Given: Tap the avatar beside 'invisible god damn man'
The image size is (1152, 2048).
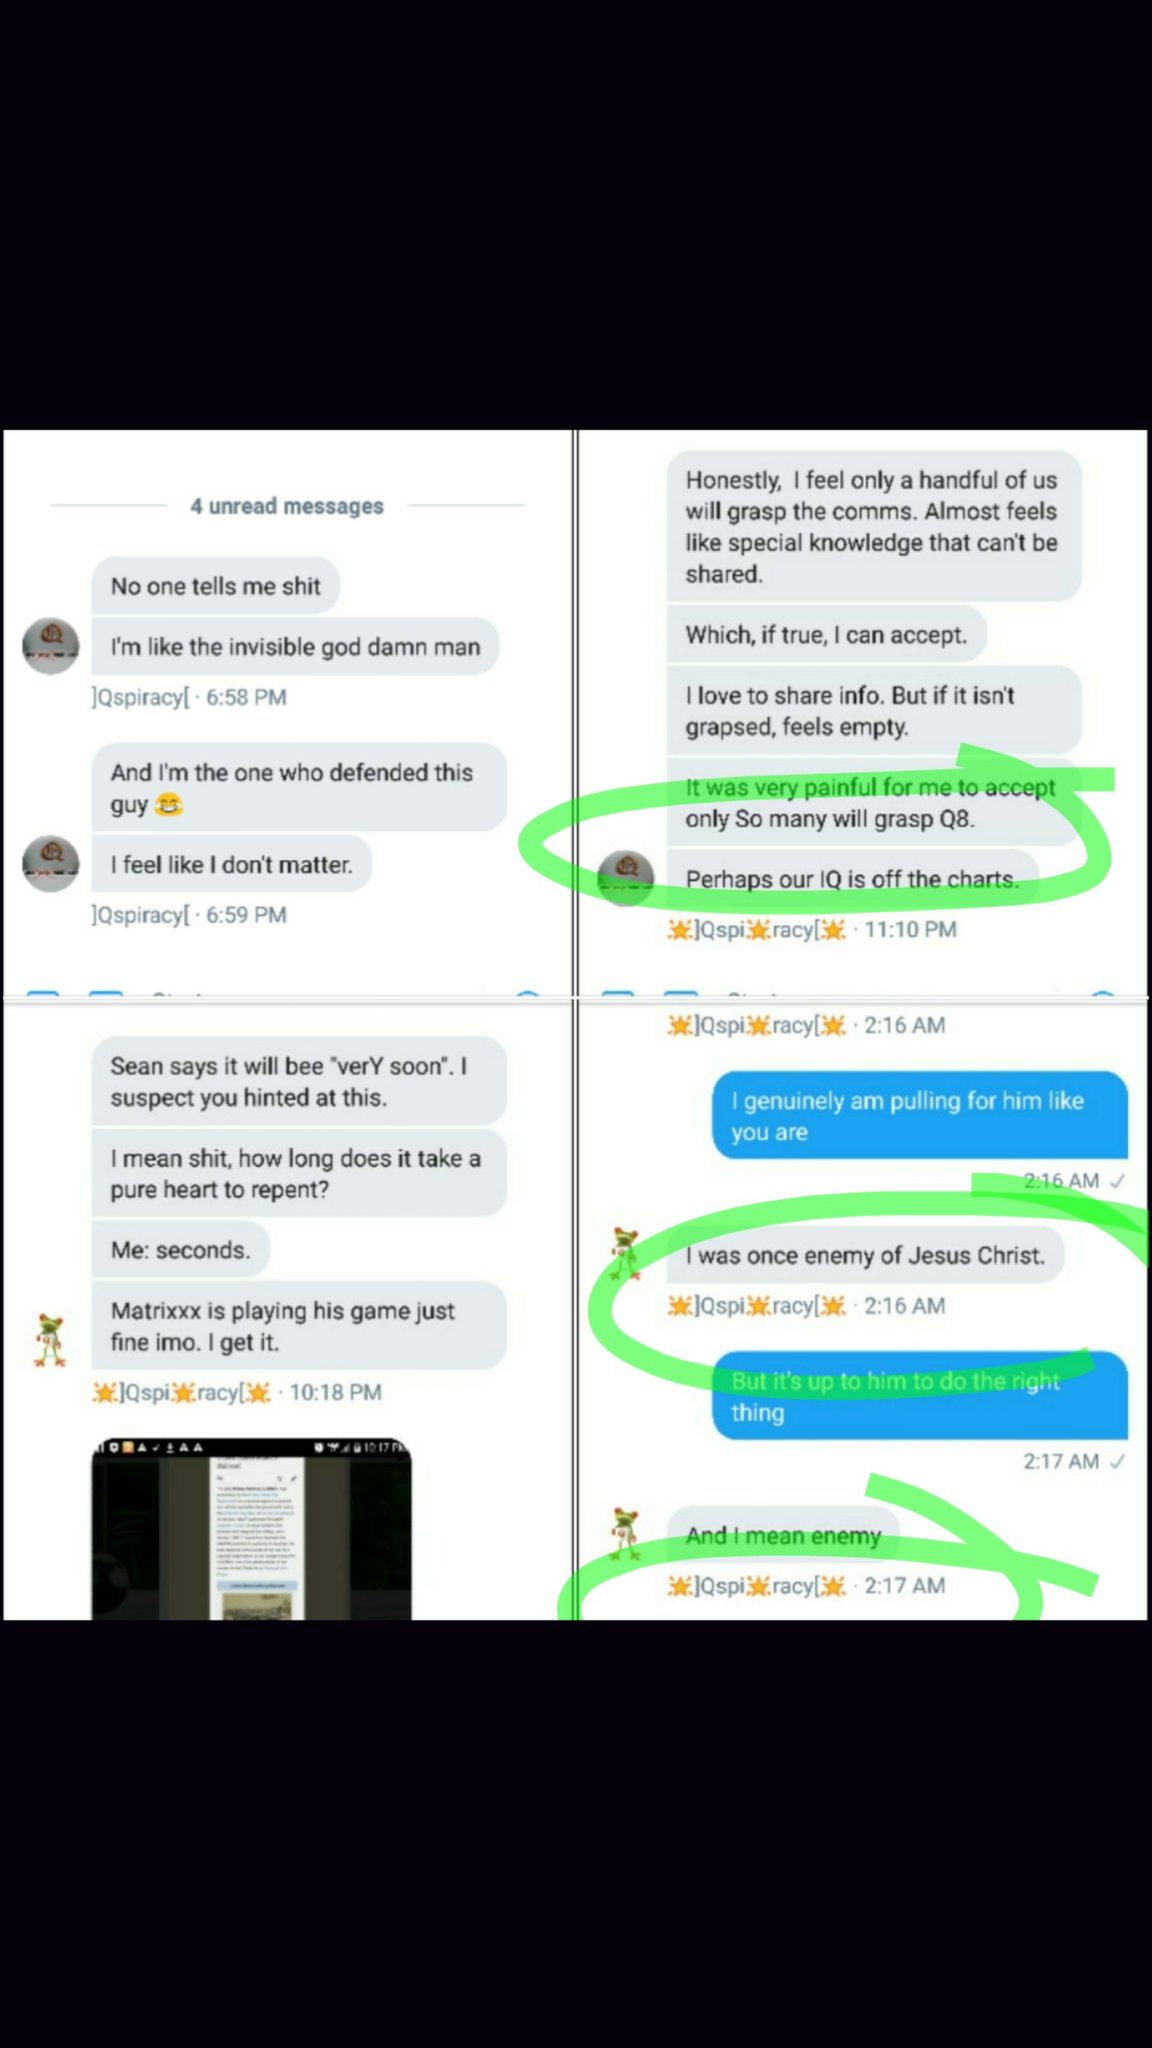Looking at the screenshot, I should click(x=50, y=646).
